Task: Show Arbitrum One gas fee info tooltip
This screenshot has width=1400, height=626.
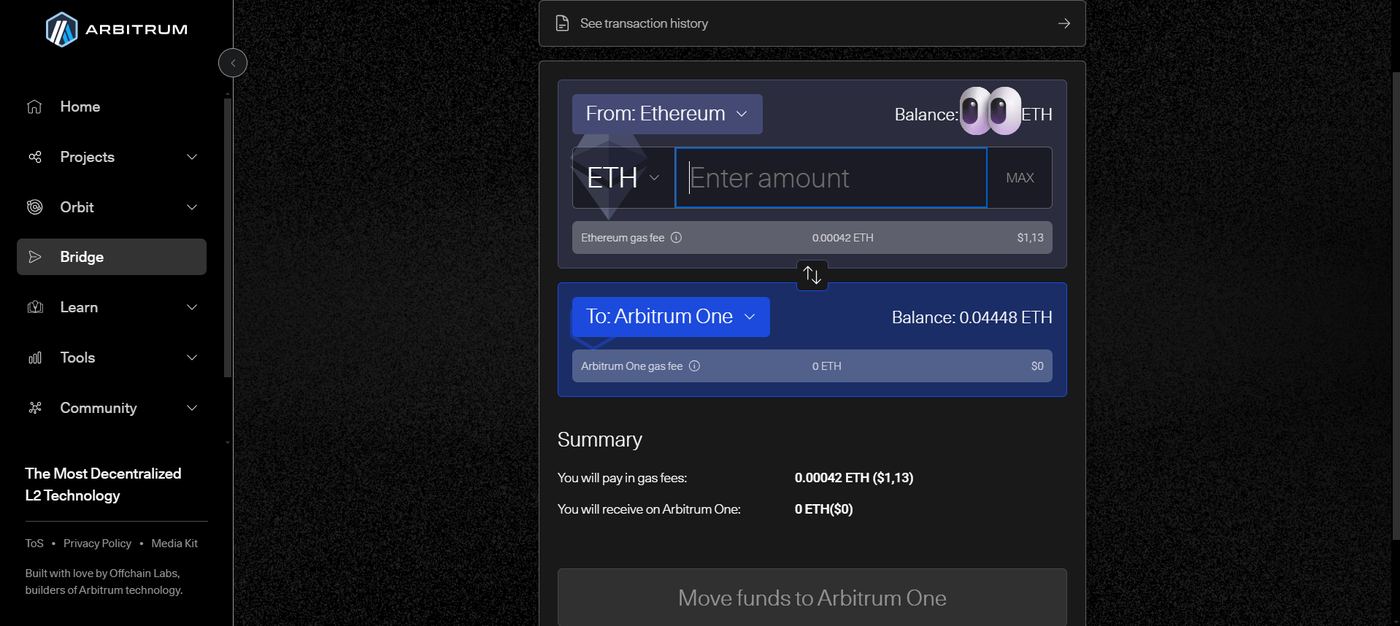Action: click(694, 366)
